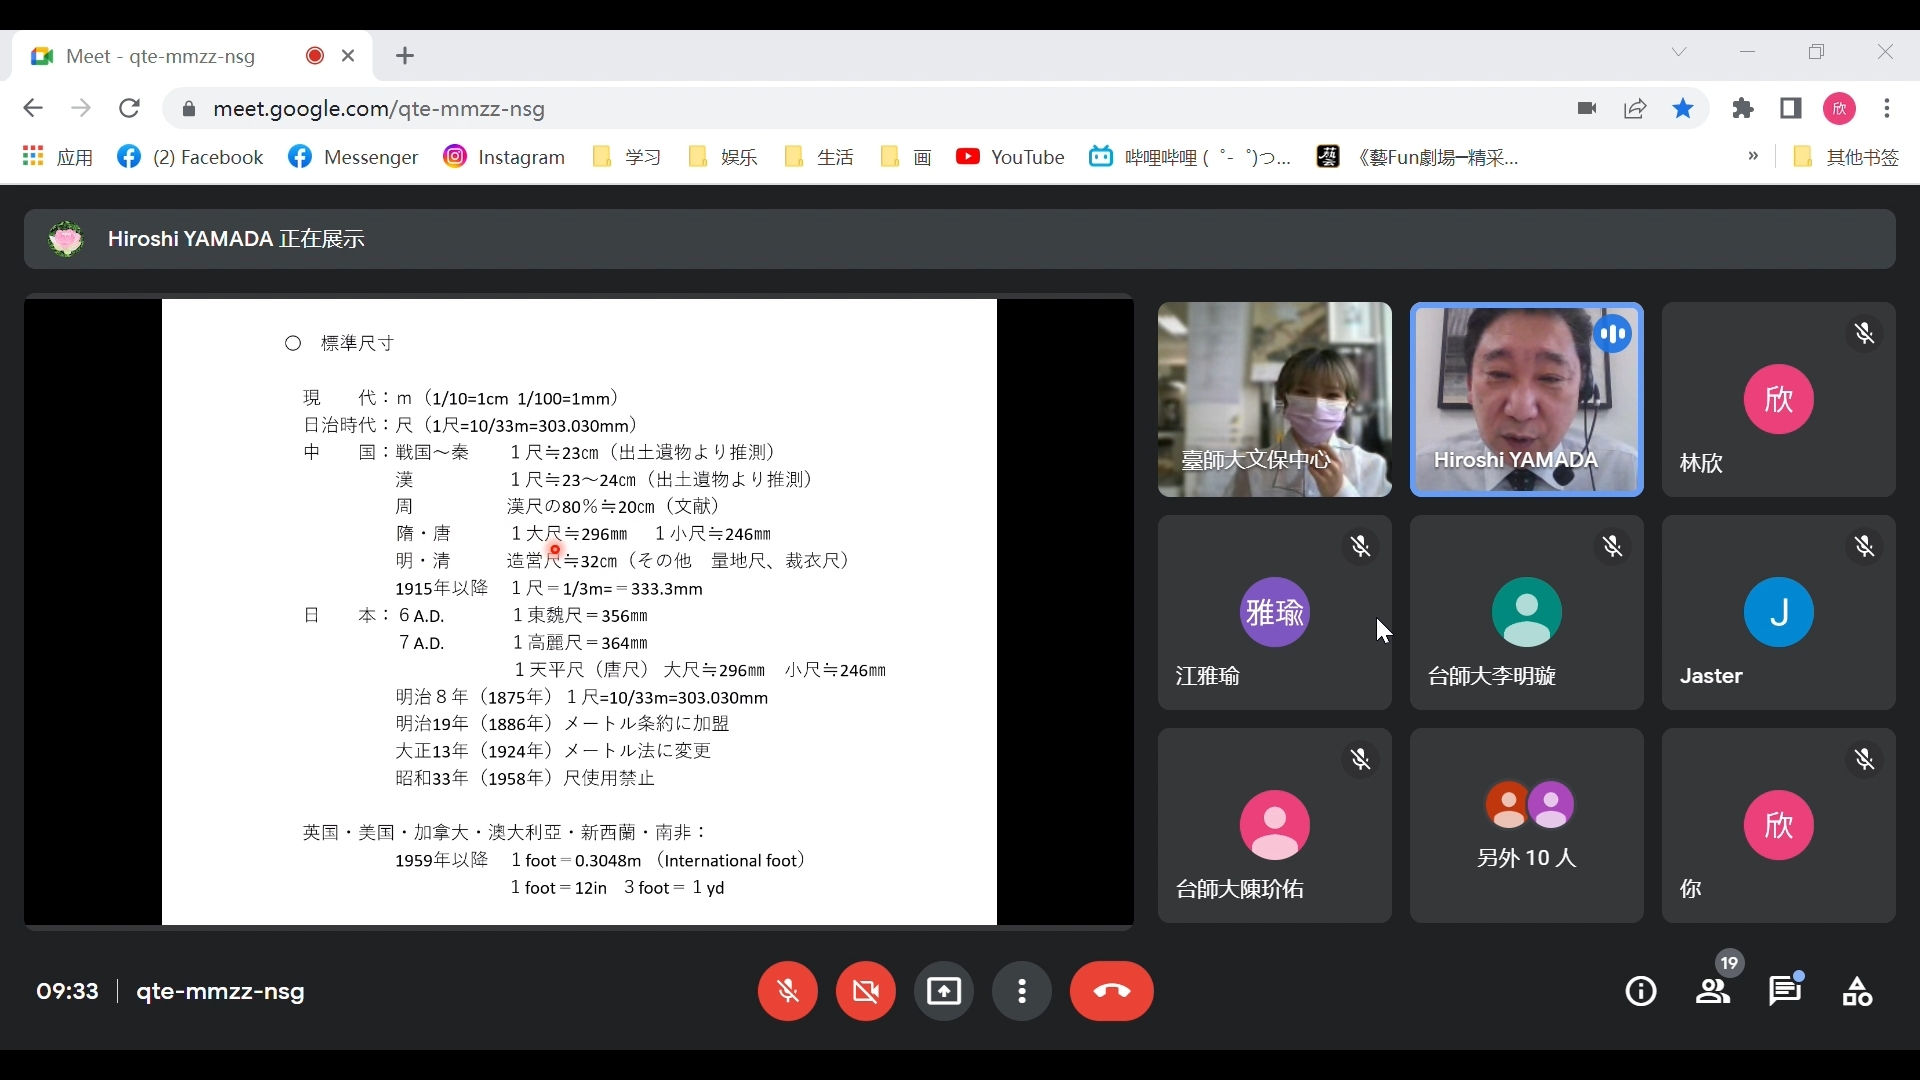Viewport: 1920px width, 1080px height.
Task: Open the tab search dropdown arrow
Action: pos(1680,52)
